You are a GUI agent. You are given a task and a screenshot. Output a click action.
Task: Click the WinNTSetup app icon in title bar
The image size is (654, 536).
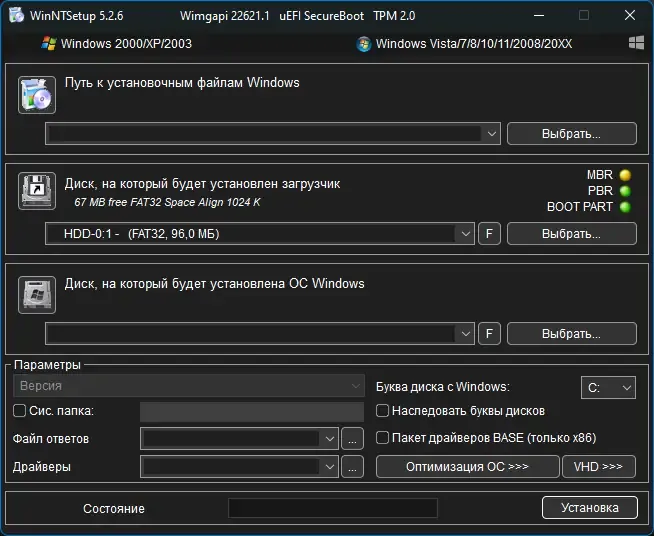pyautogui.click(x=16, y=15)
